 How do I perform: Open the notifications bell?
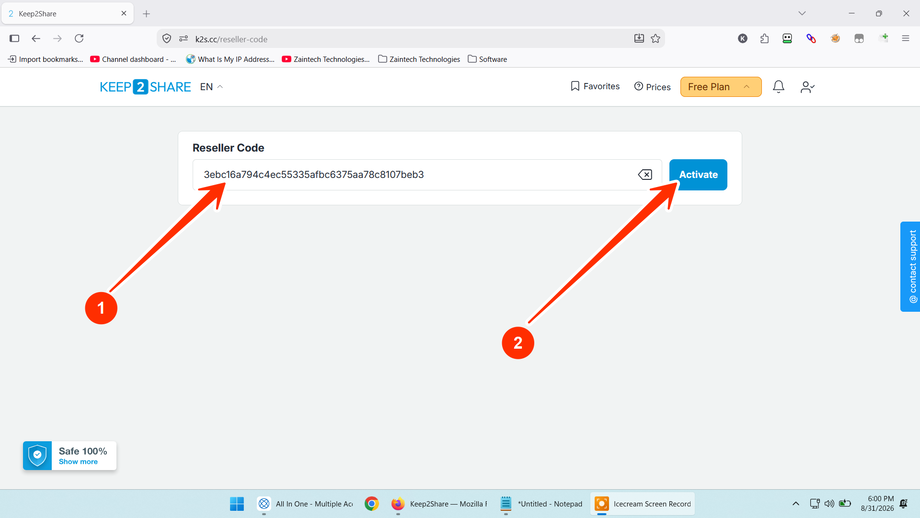coord(778,87)
